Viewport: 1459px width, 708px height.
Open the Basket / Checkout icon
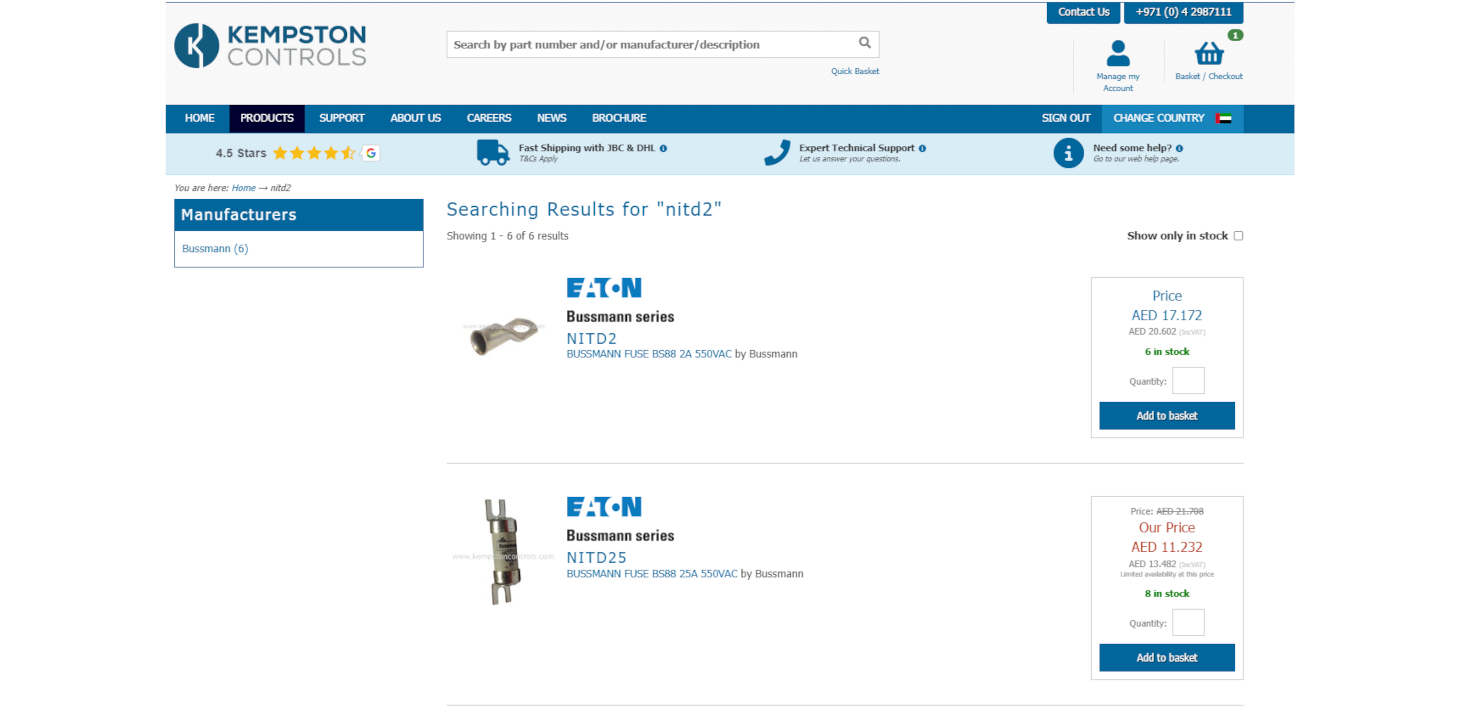pyautogui.click(x=1208, y=54)
